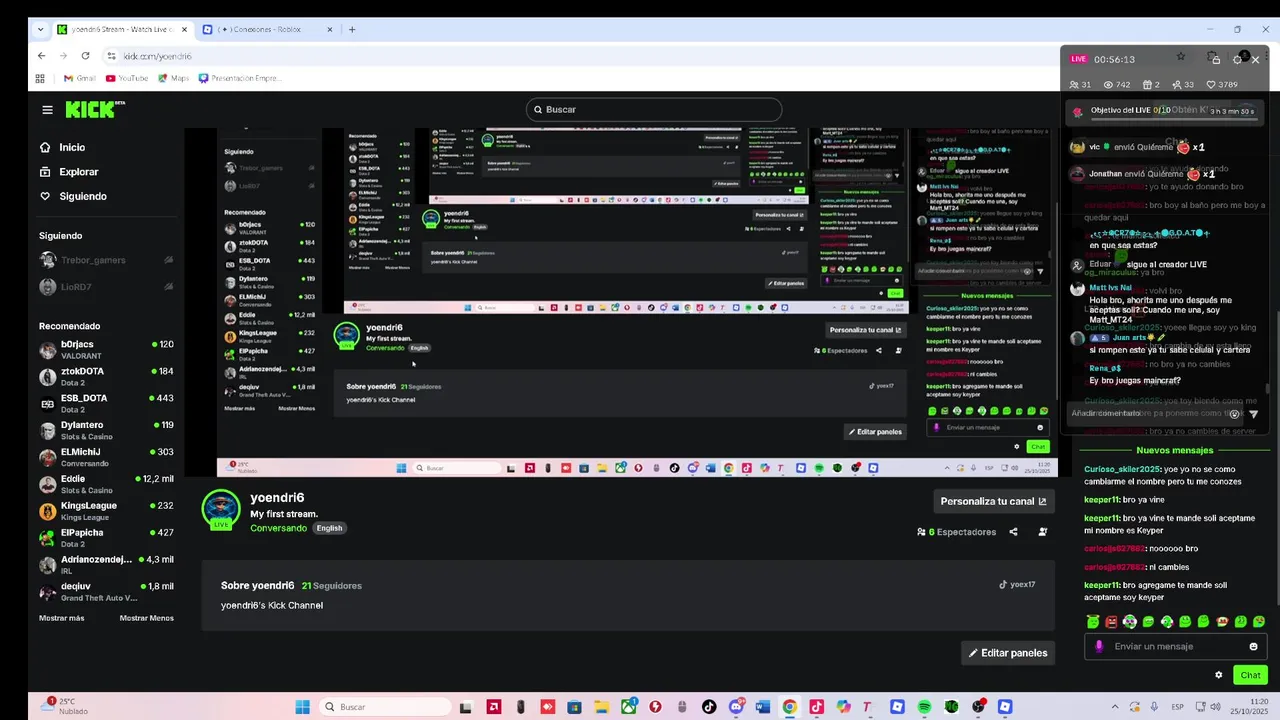This screenshot has width=1280, height=720.
Task: Click the yoex17 TikTok link
Action: tap(1017, 585)
